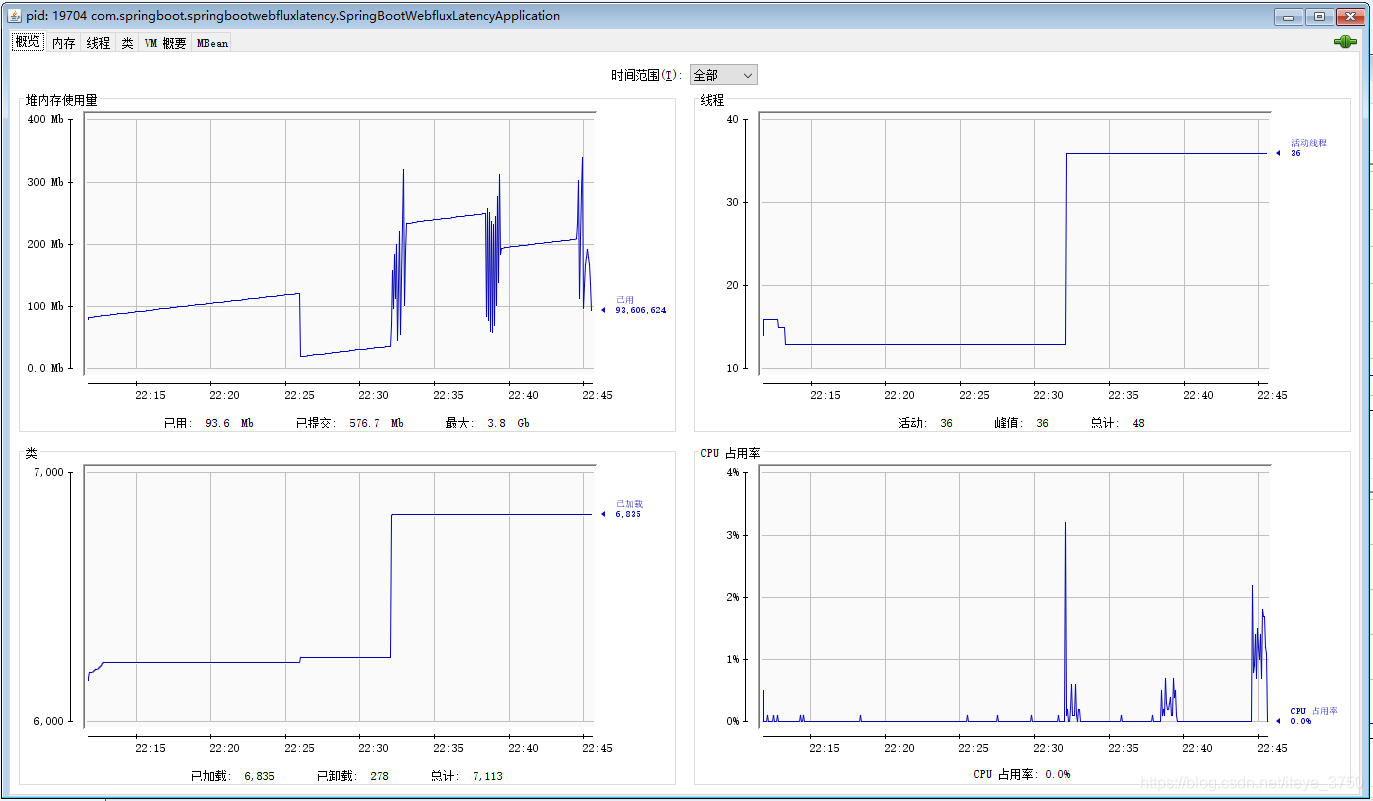The height and width of the screenshot is (801, 1373).
Task: Click inside the 类 loaded chart area
Action: point(340,597)
